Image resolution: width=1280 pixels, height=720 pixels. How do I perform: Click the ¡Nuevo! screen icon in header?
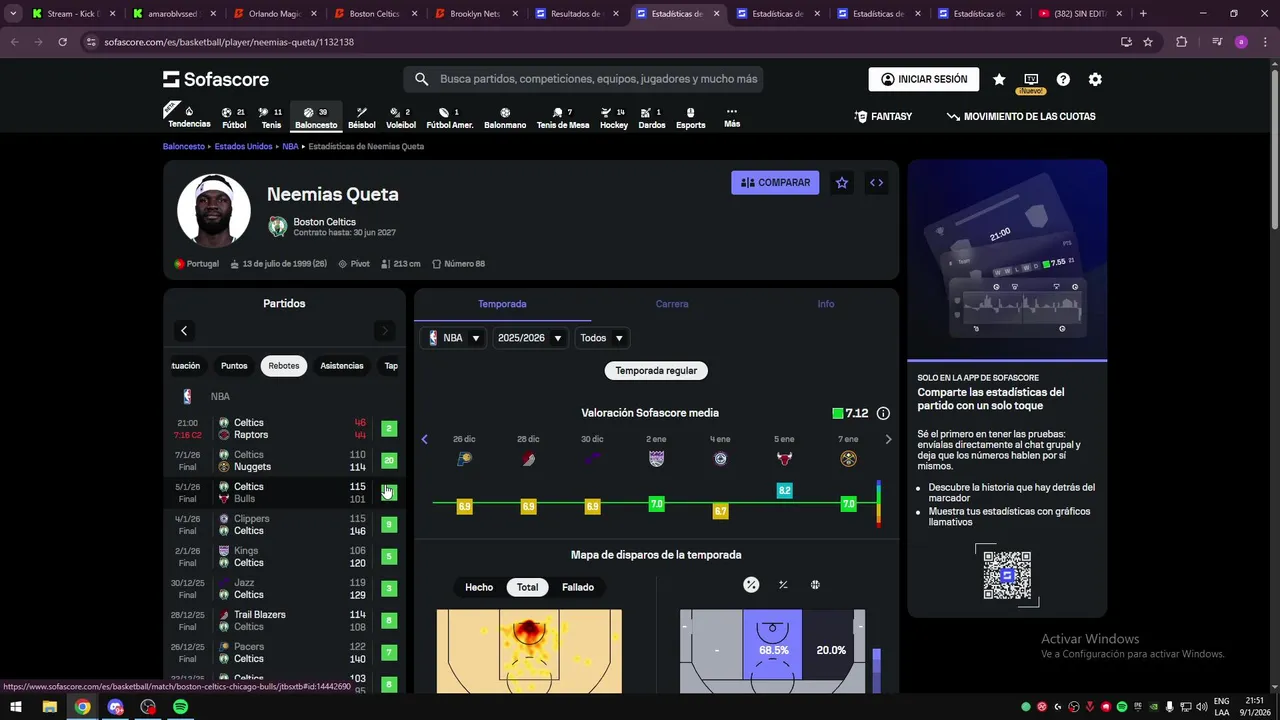point(1031,81)
